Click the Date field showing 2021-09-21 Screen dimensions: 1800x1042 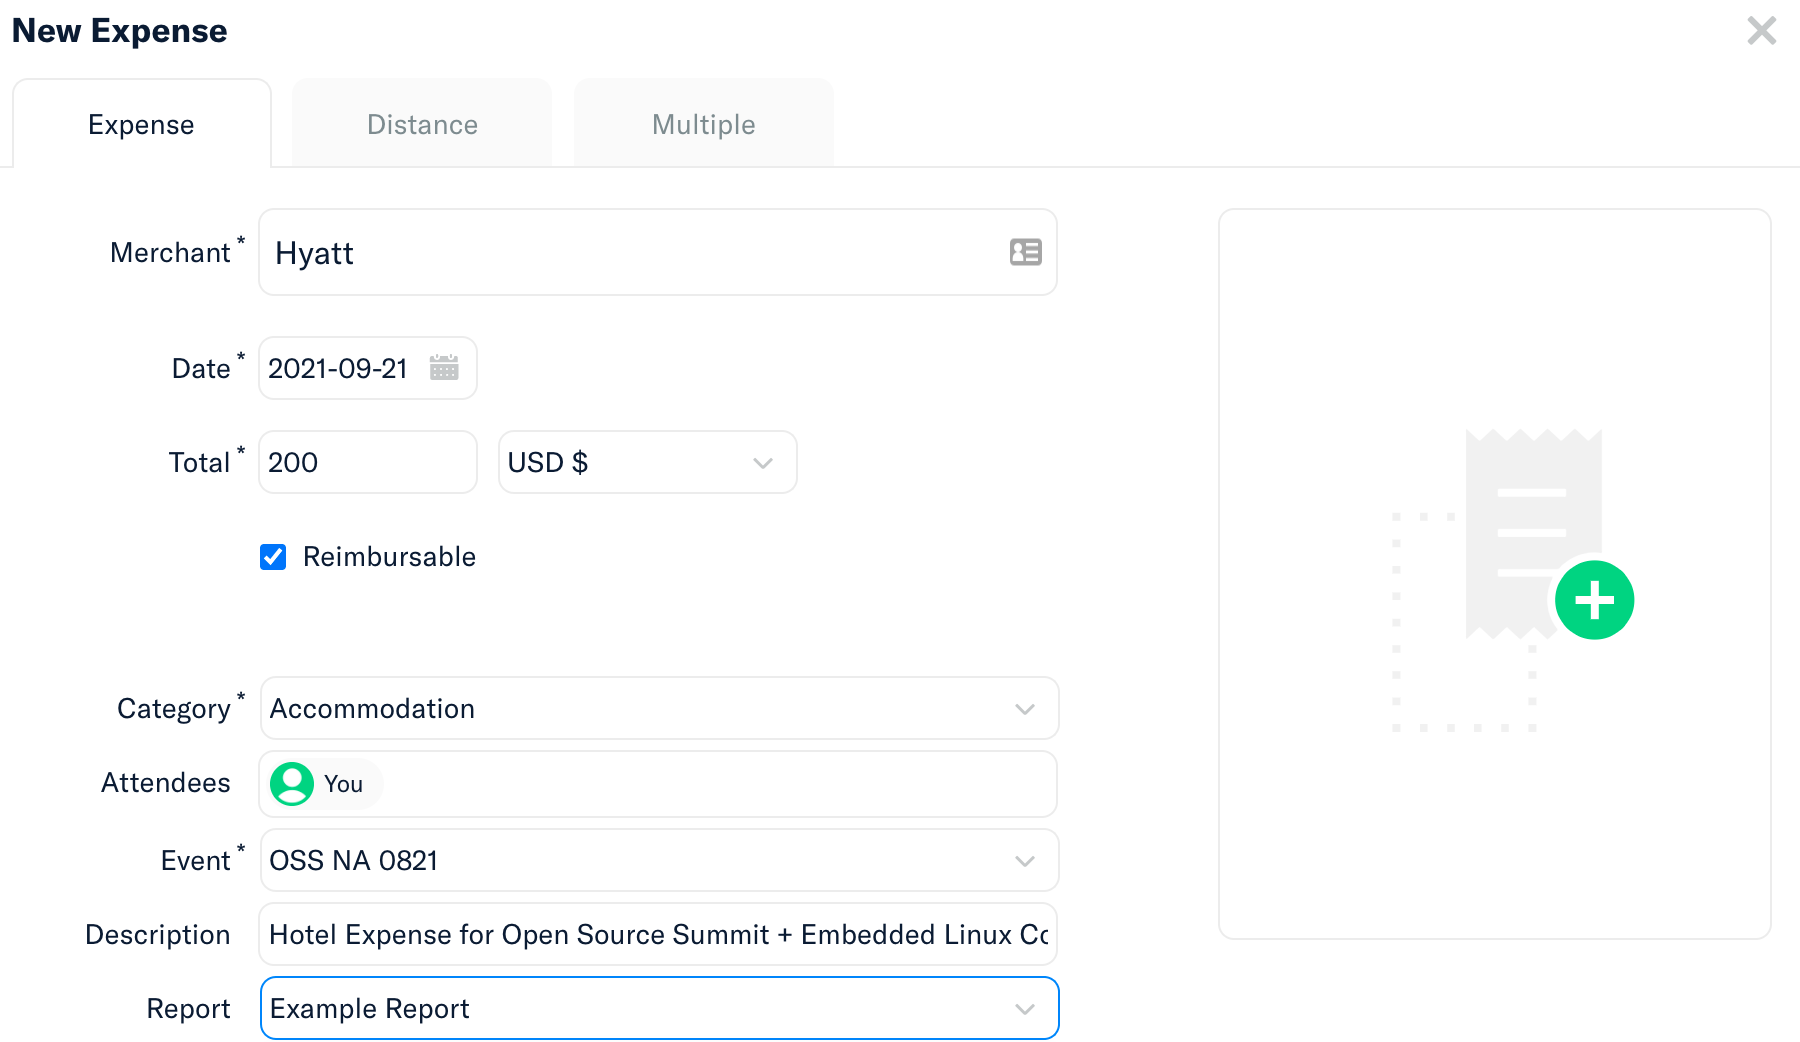tap(340, 369)
